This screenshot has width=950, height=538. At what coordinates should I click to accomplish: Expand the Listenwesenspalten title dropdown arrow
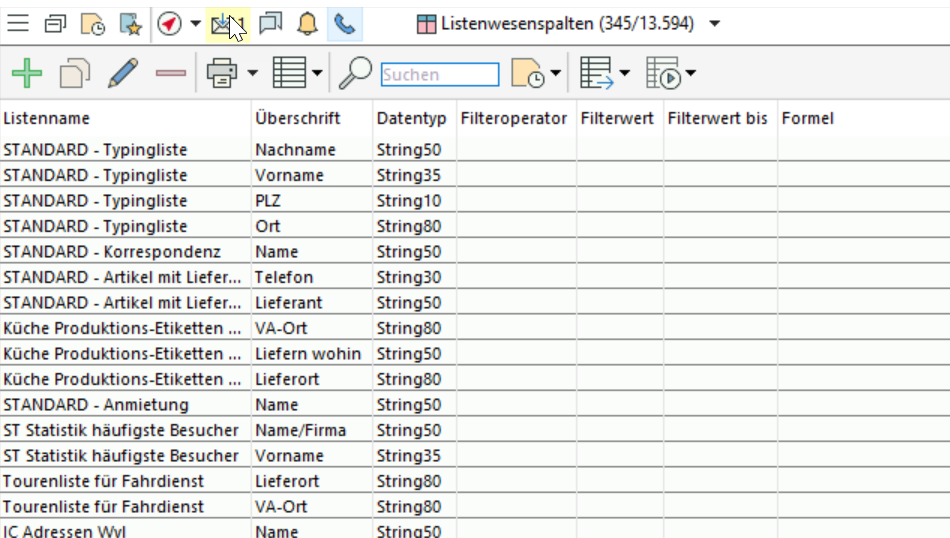coord(714,24)
